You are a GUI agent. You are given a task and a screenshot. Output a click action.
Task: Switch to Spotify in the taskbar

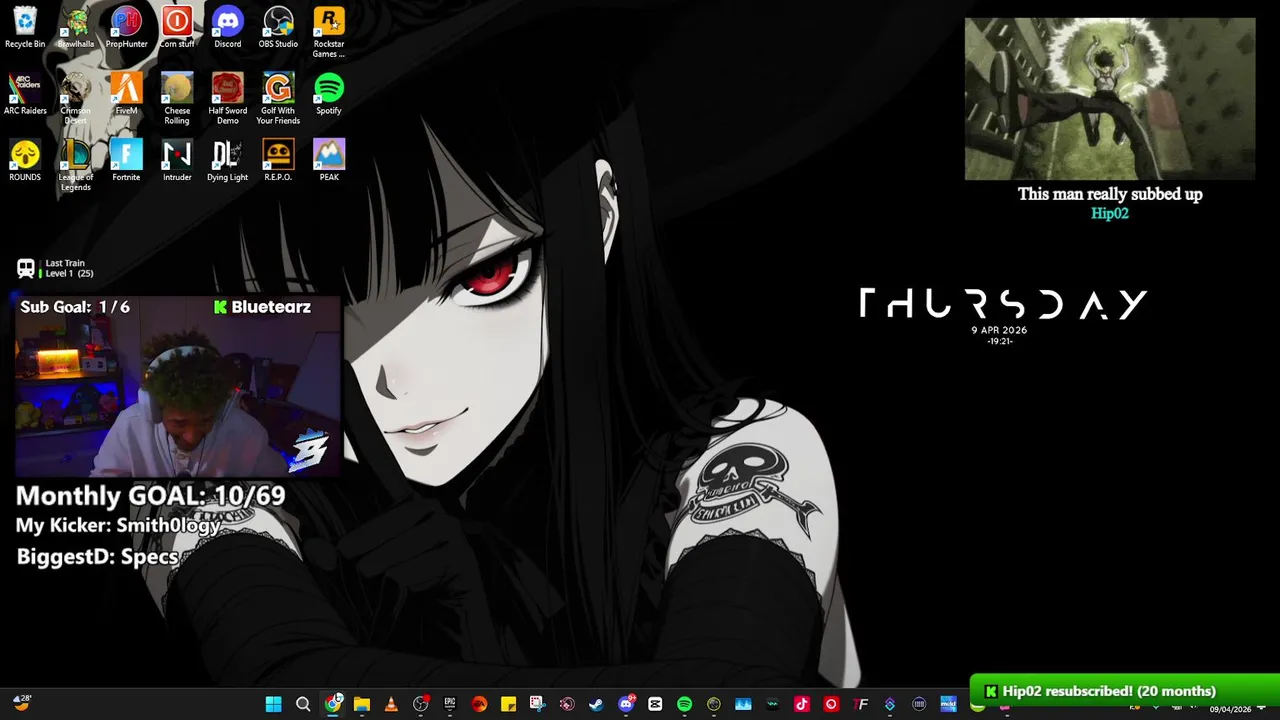[684, 704]
